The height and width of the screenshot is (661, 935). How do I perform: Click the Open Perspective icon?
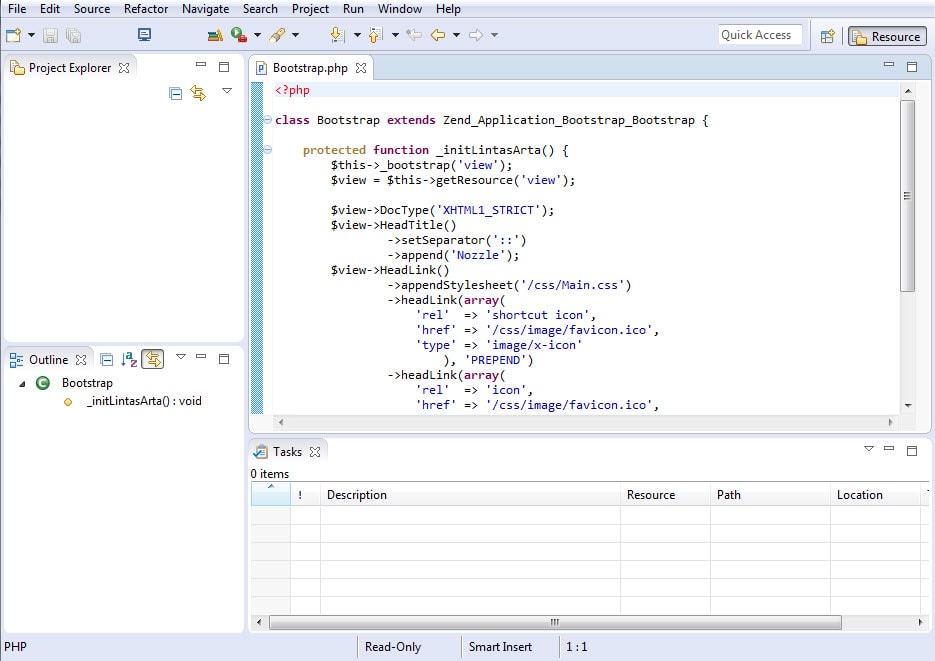[828, 36]
